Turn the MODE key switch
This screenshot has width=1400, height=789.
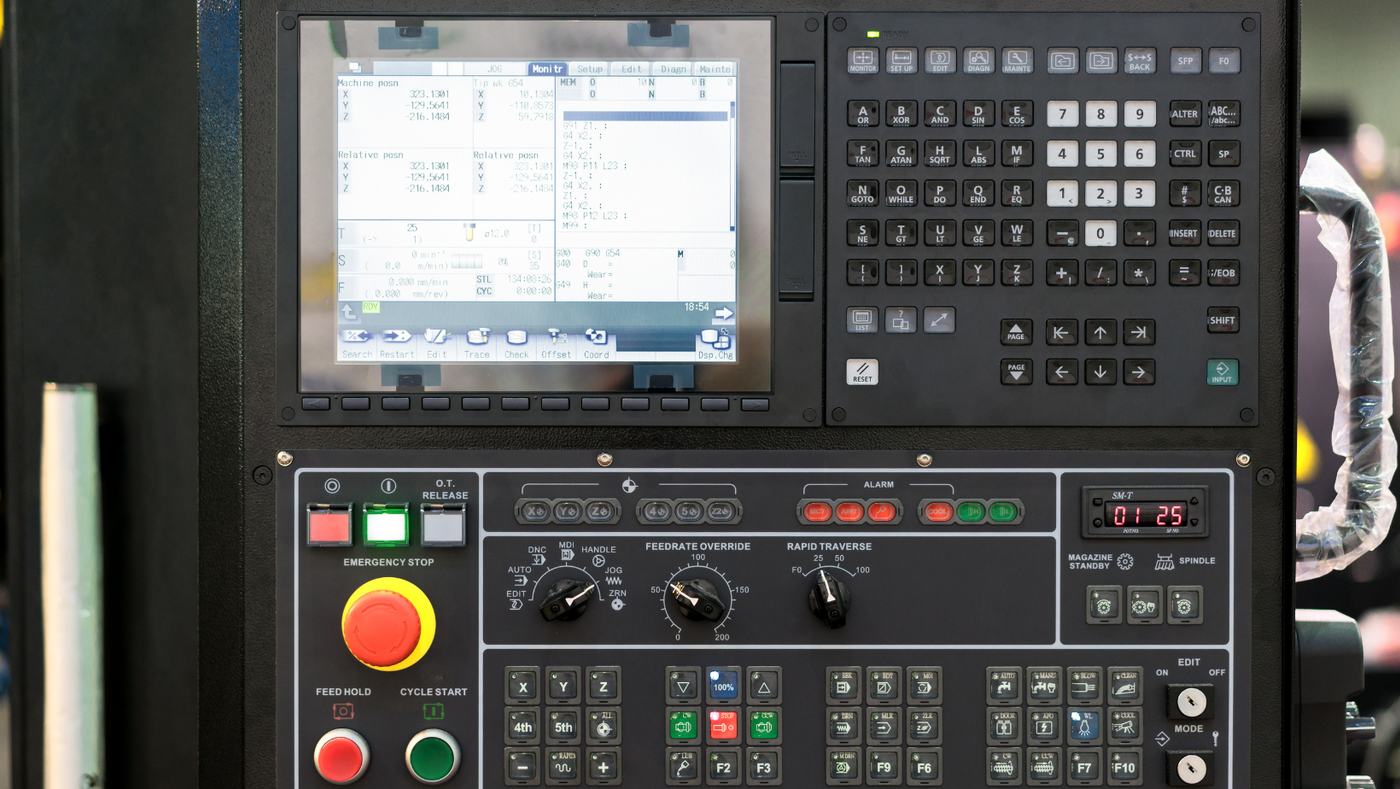(1190, 768)
